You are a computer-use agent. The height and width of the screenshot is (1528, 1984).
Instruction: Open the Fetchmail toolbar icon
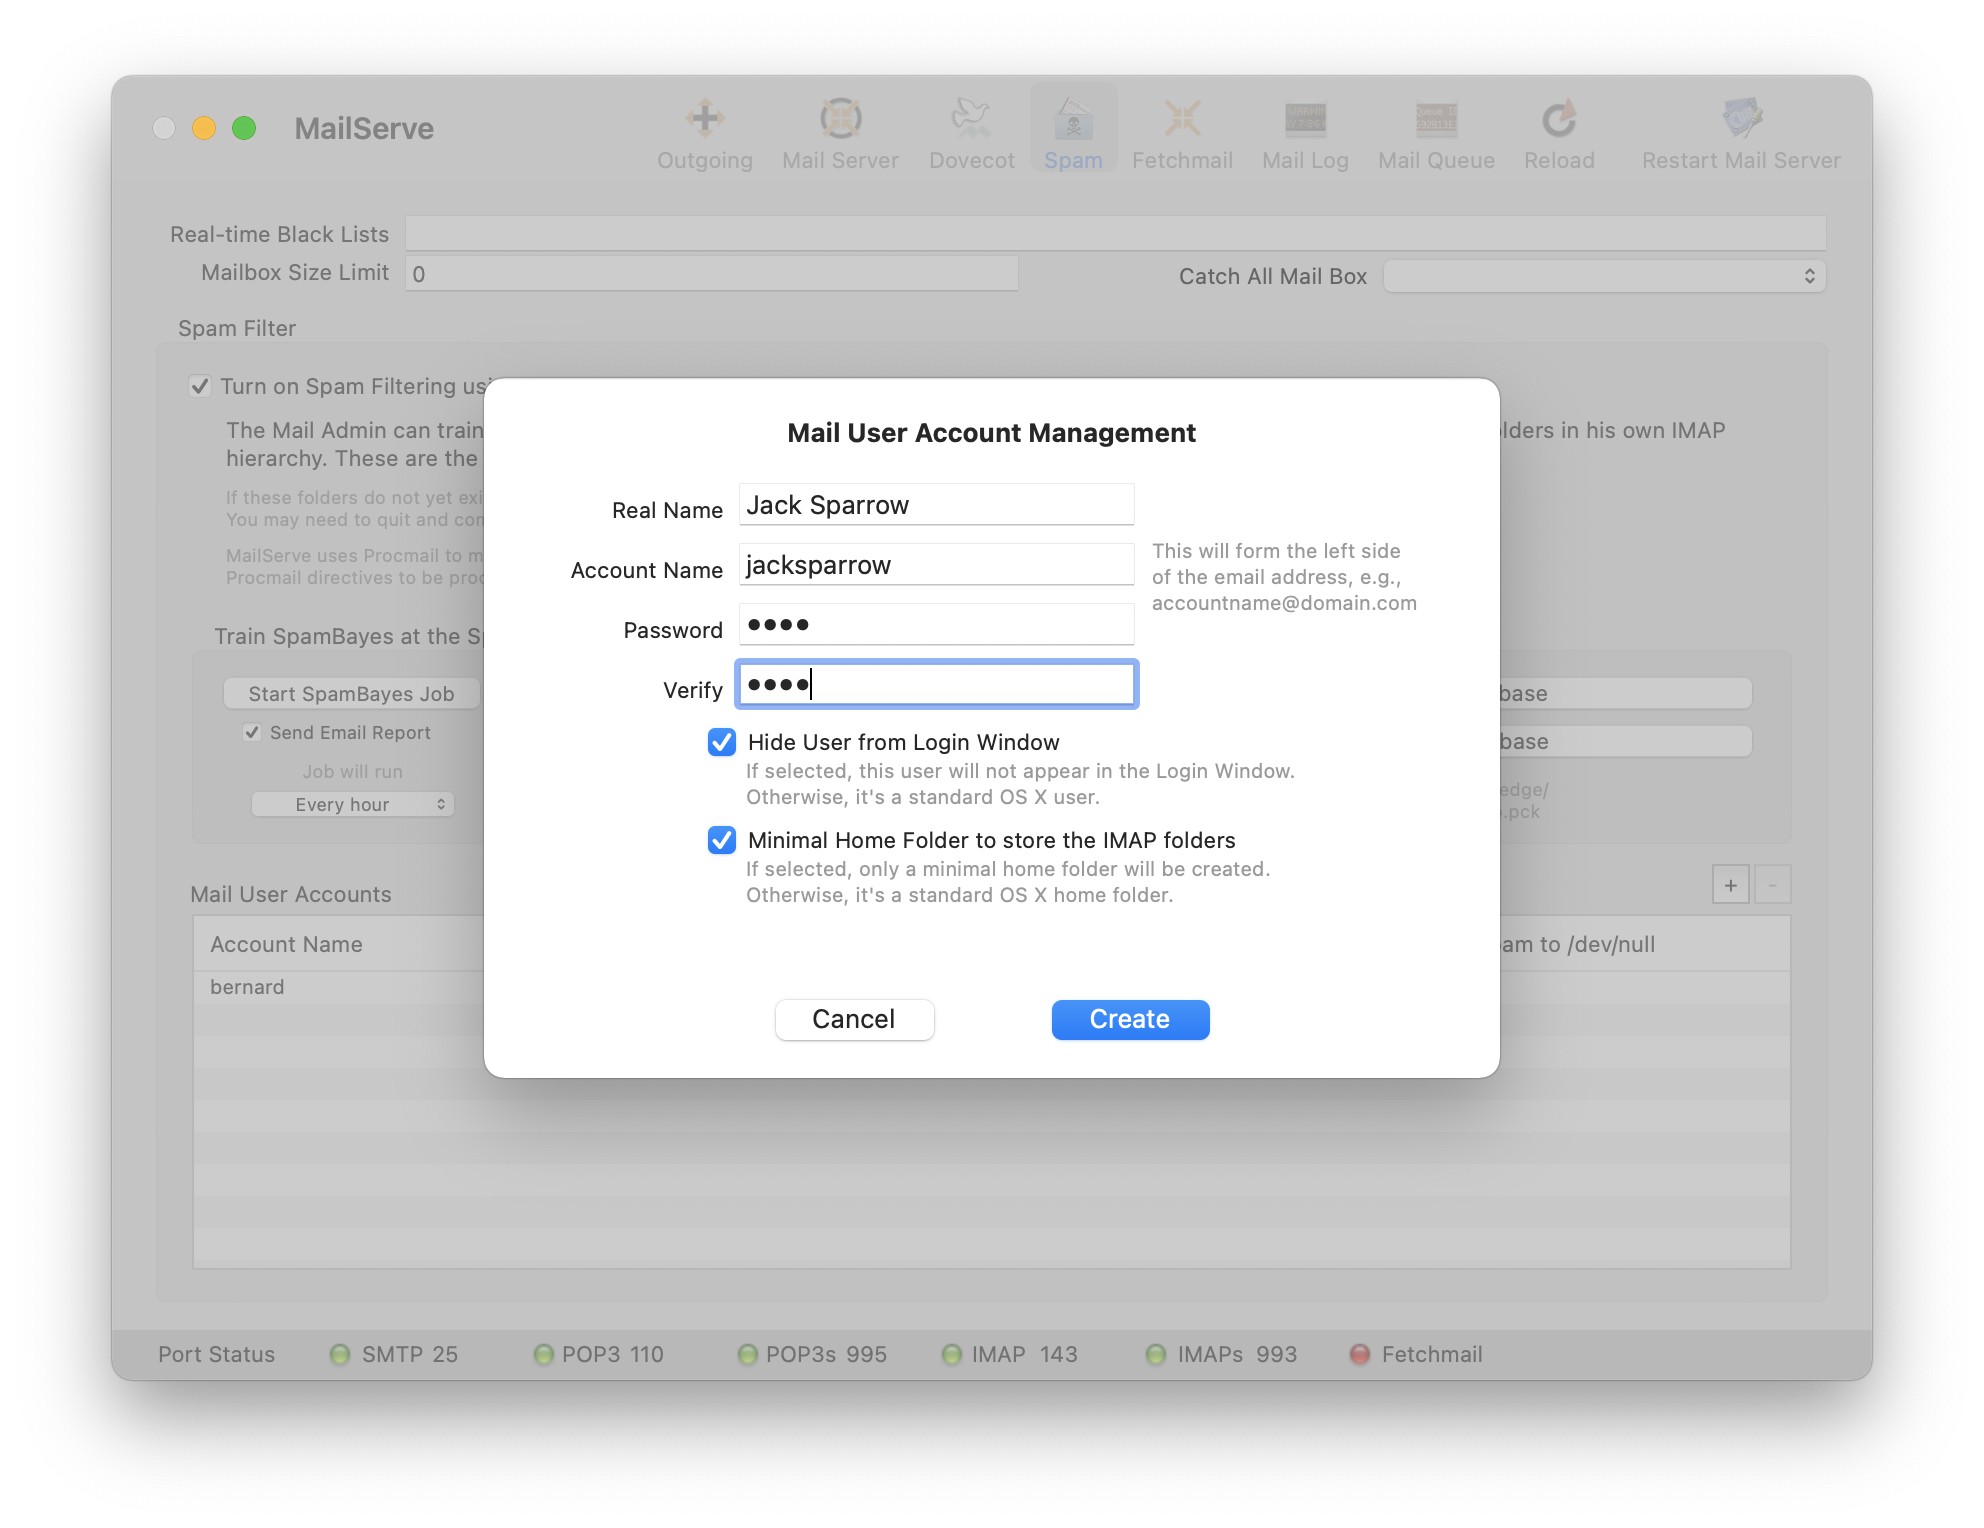coord(1182,119)
